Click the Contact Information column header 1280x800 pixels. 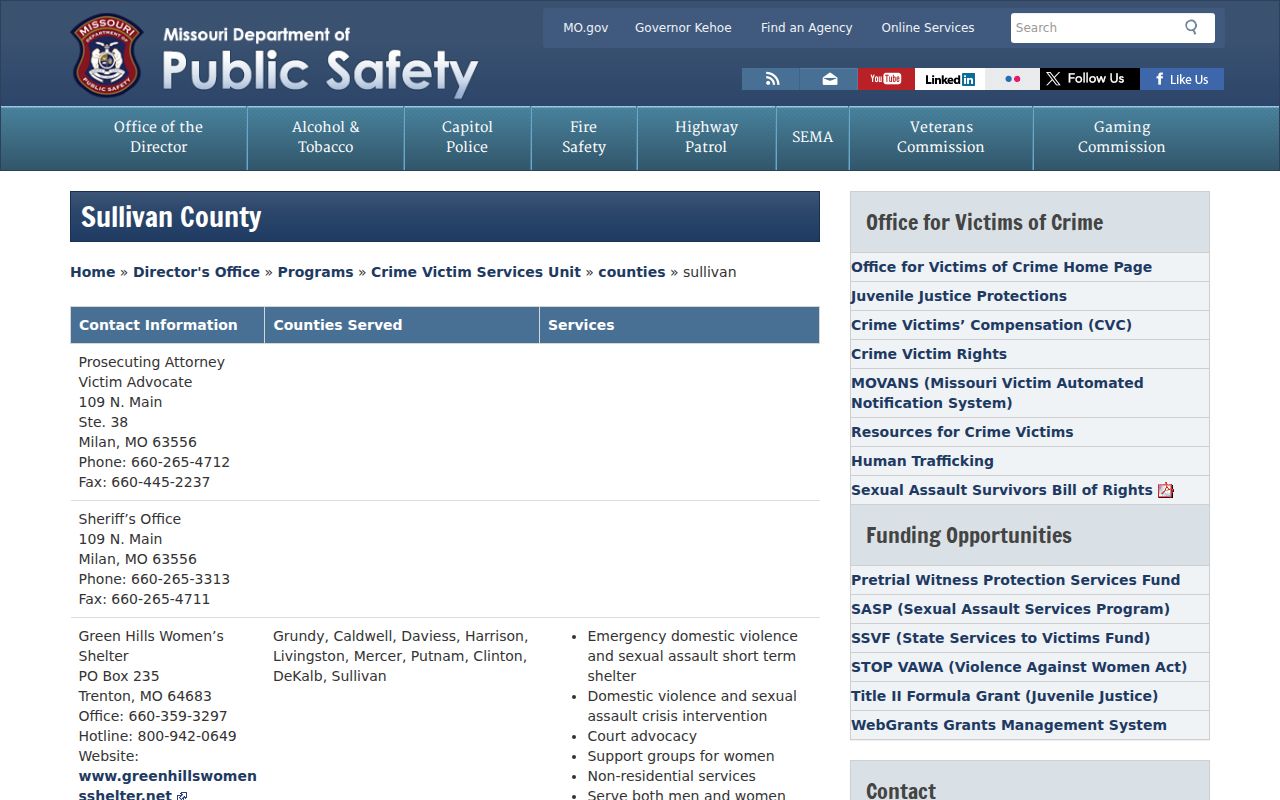[x=167, y=325]
